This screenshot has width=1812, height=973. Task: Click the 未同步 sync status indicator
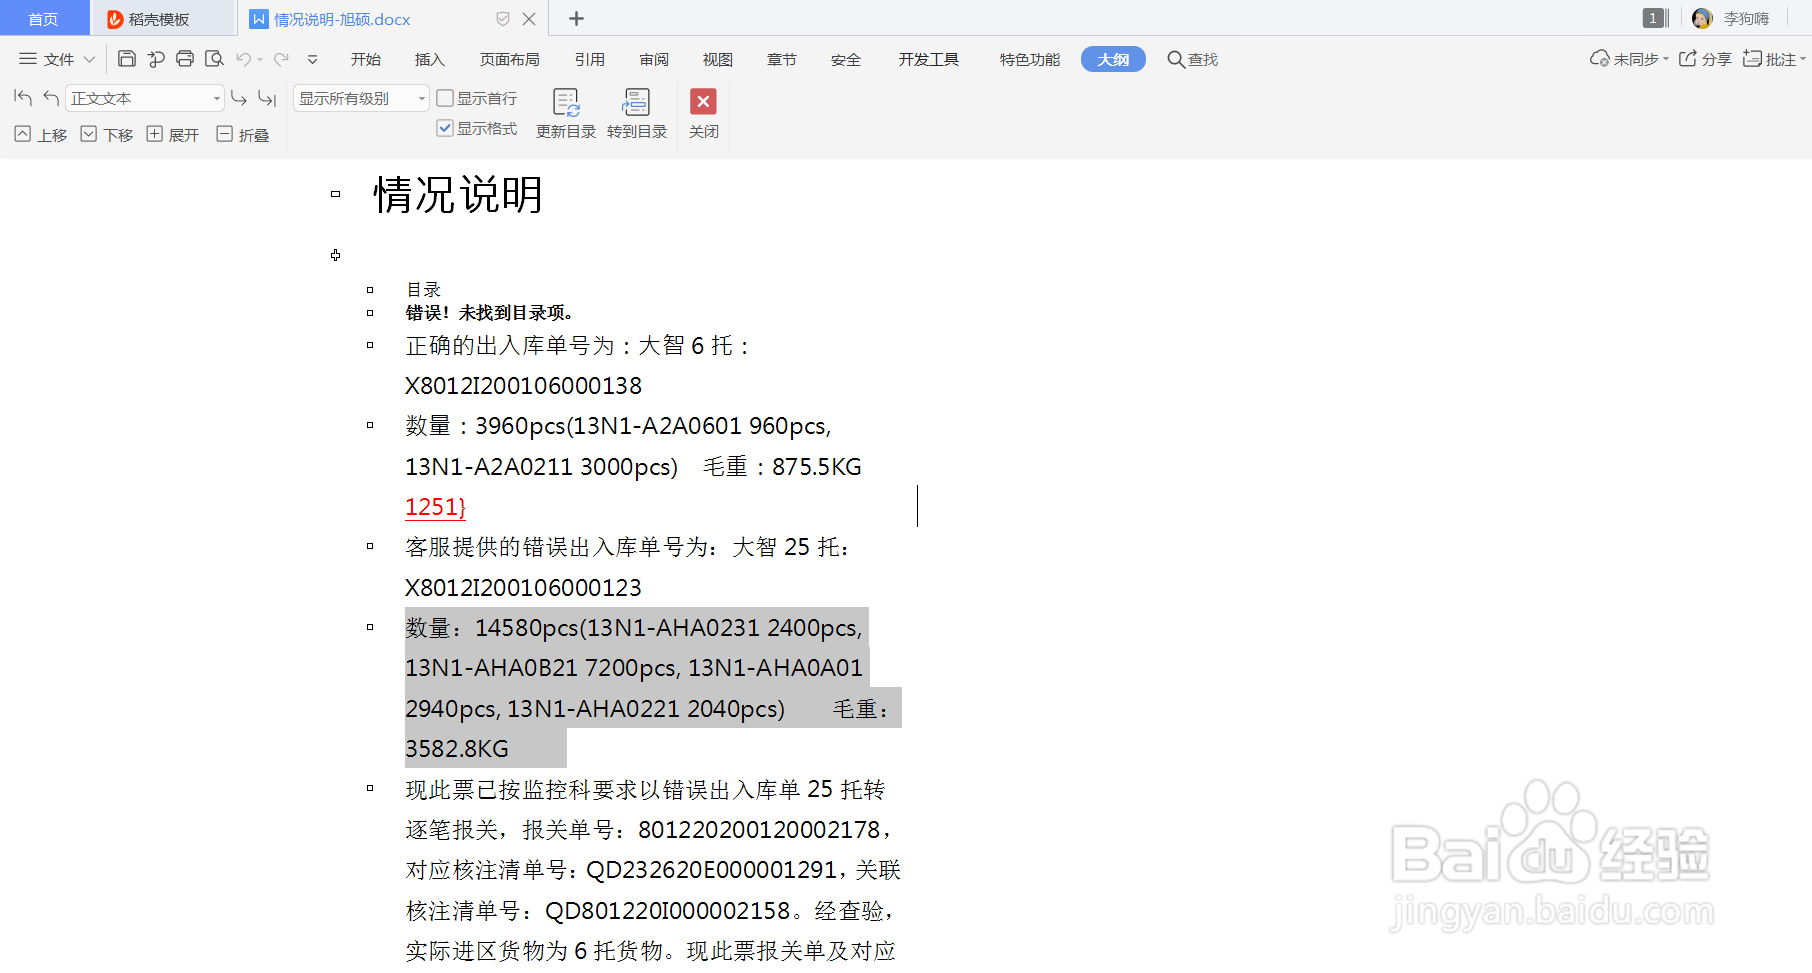pos(1627,58)
